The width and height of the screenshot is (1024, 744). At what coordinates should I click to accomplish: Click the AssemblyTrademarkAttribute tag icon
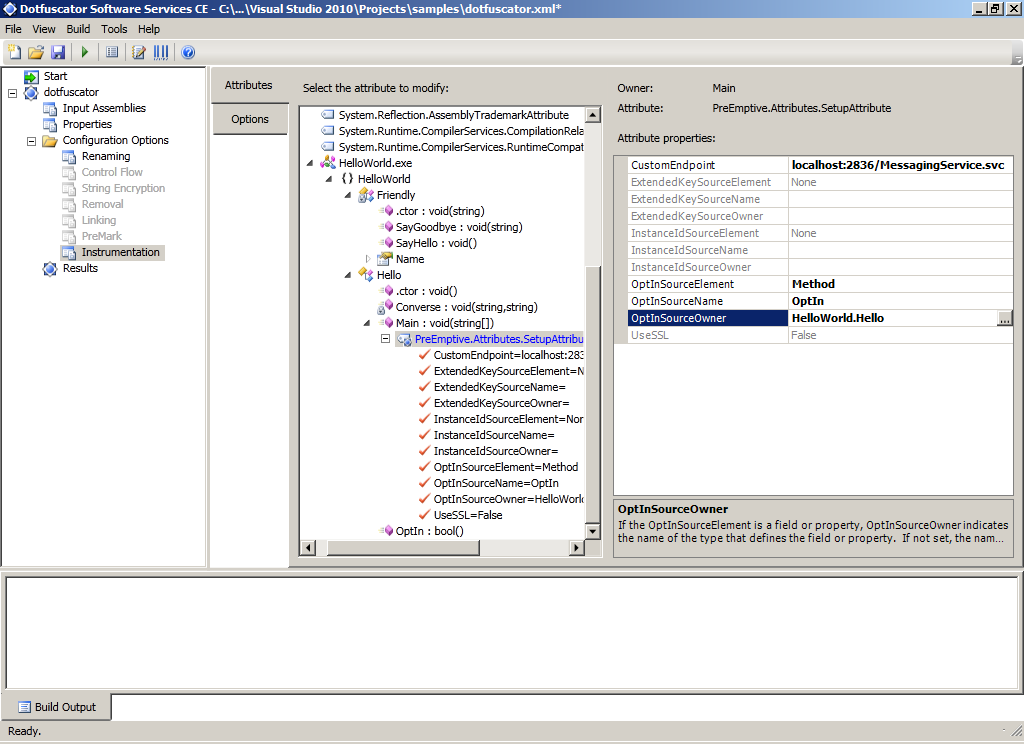pos(328,115)
